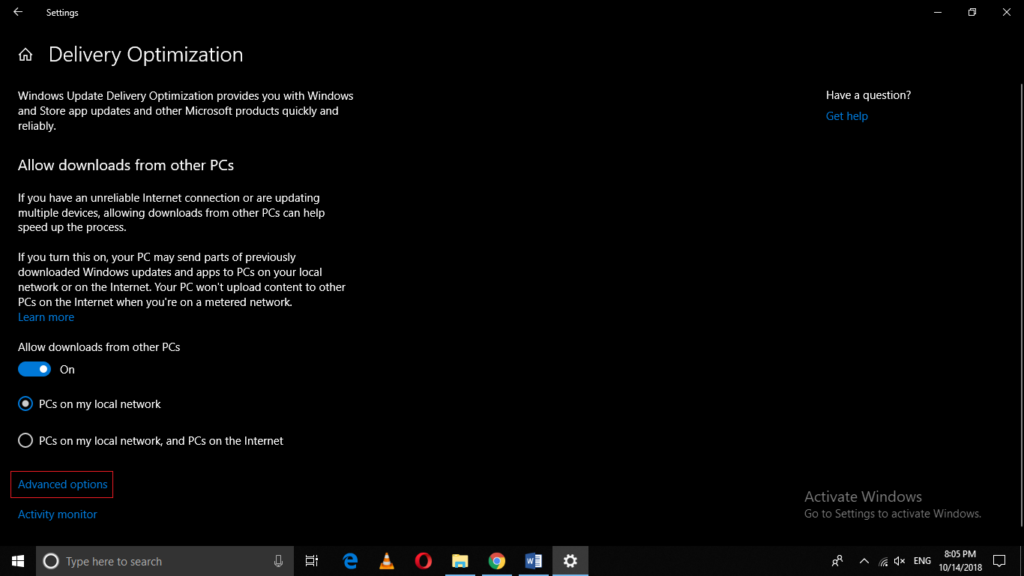The height and width of the screenshot is (576, 1024).
Task: Open VLC media player from the taskbar
Action: tap(387, 561)
